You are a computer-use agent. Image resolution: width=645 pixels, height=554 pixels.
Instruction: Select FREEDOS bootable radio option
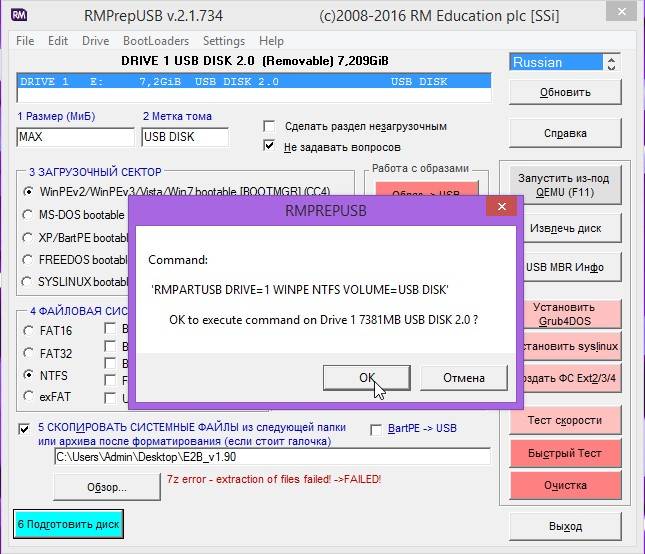[28, 260]
